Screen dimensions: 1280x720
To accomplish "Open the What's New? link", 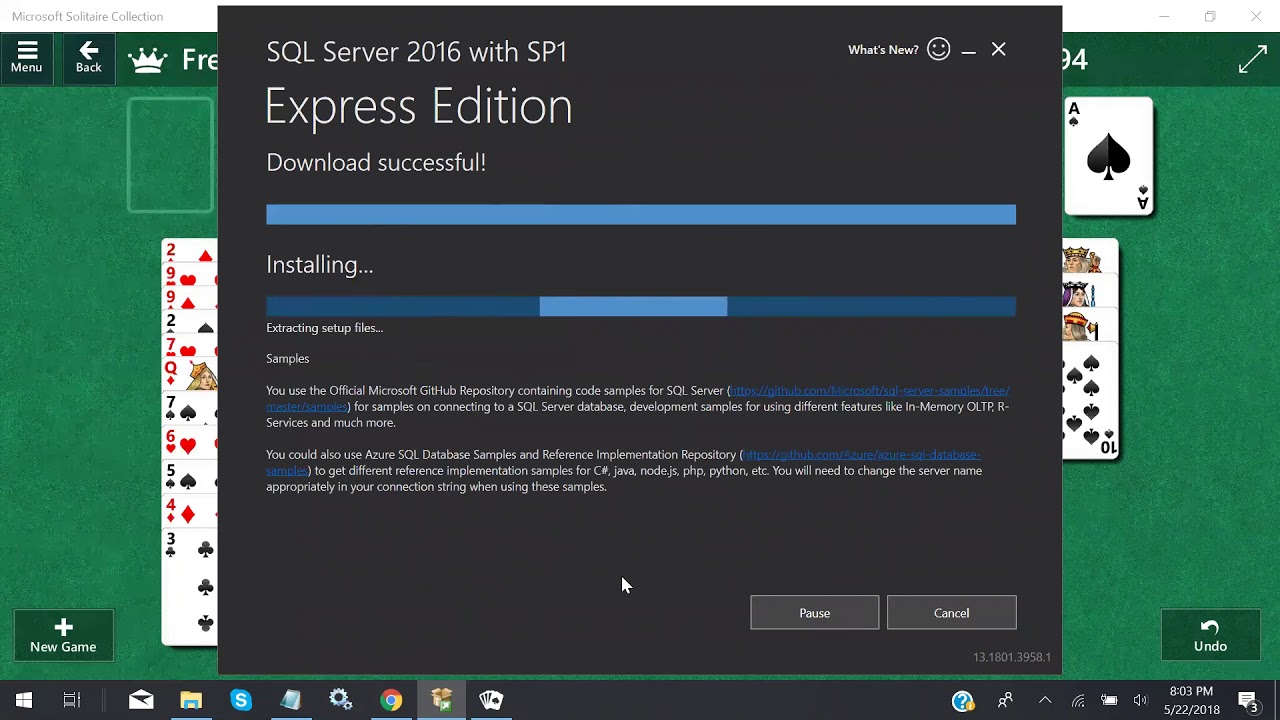I will [x=883, y=50].
